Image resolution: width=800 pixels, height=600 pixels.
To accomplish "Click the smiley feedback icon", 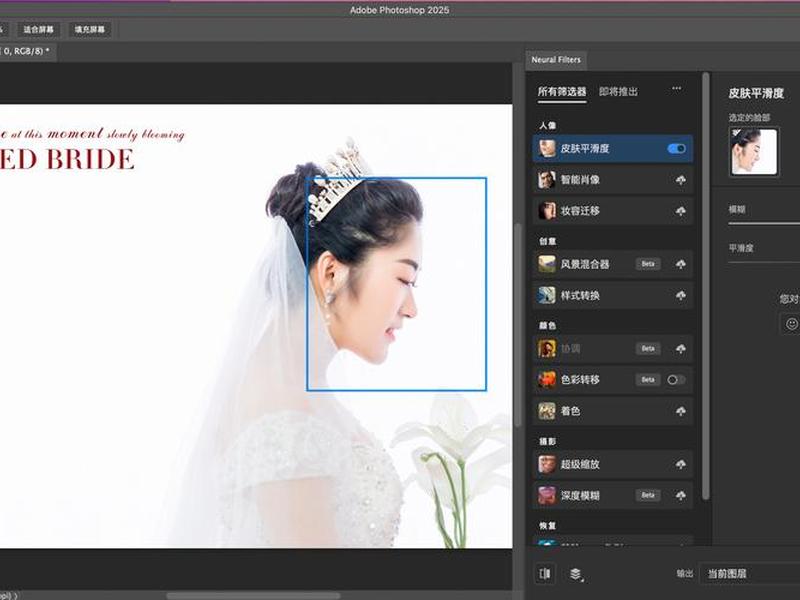I will tap(791, 324).
